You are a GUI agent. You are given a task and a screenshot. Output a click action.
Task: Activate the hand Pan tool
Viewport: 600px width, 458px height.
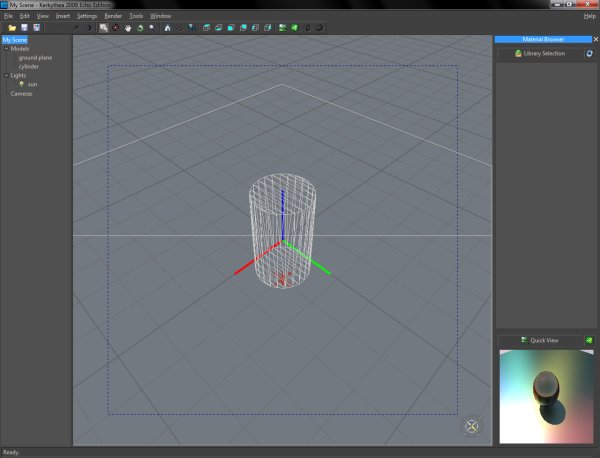click(128, 28)
